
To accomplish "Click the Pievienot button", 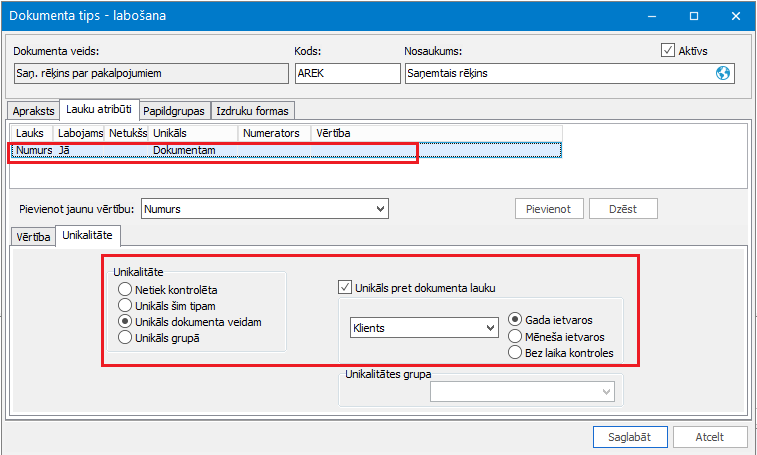I will 549,209.
